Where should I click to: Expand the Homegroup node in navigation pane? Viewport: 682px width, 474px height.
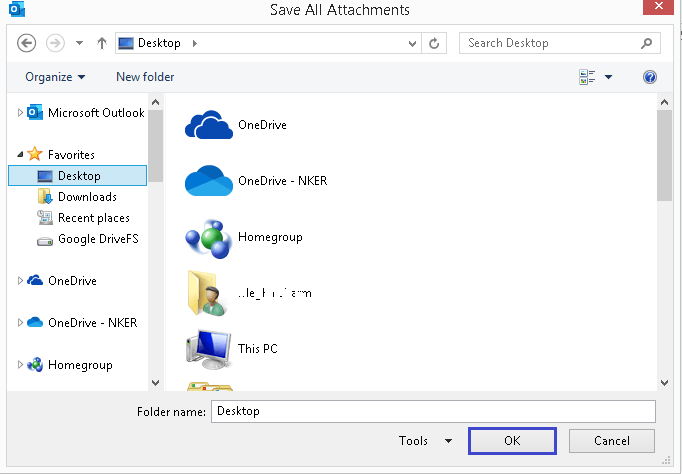[x=20, y=365]
